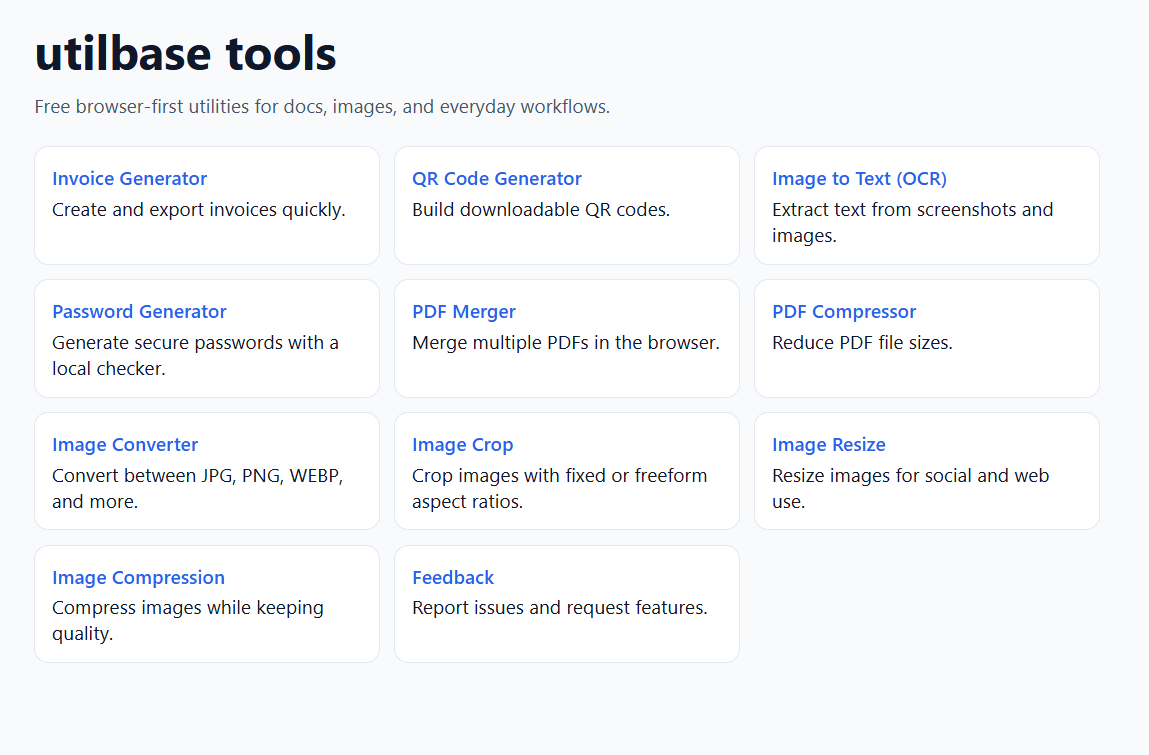Open the Invoice Generator tool
This screenshot has width=1149, height=755.
[129, 178]
